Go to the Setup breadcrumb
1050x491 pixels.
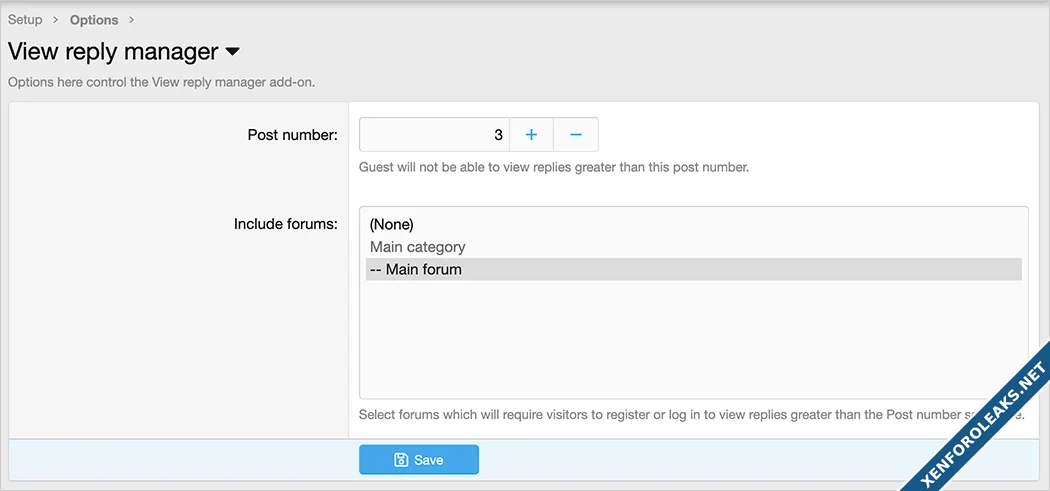pos(25,20)
